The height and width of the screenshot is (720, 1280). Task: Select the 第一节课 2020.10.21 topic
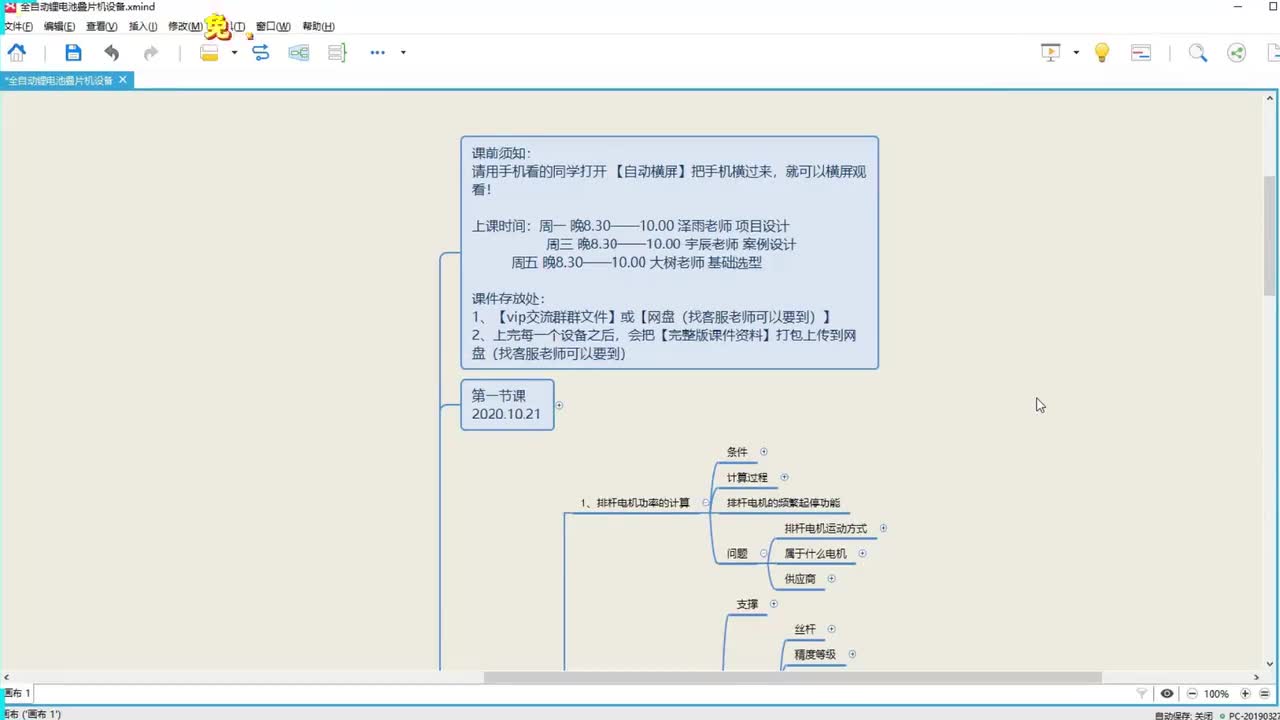click(507, 405)
